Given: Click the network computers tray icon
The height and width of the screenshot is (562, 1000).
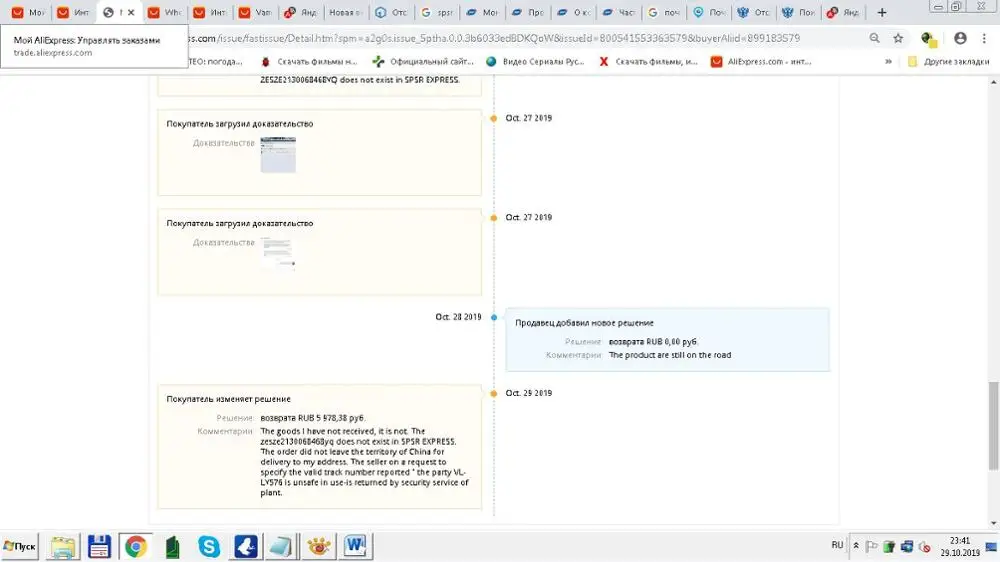Looking at the screenshot, I should tap(906, 547).
